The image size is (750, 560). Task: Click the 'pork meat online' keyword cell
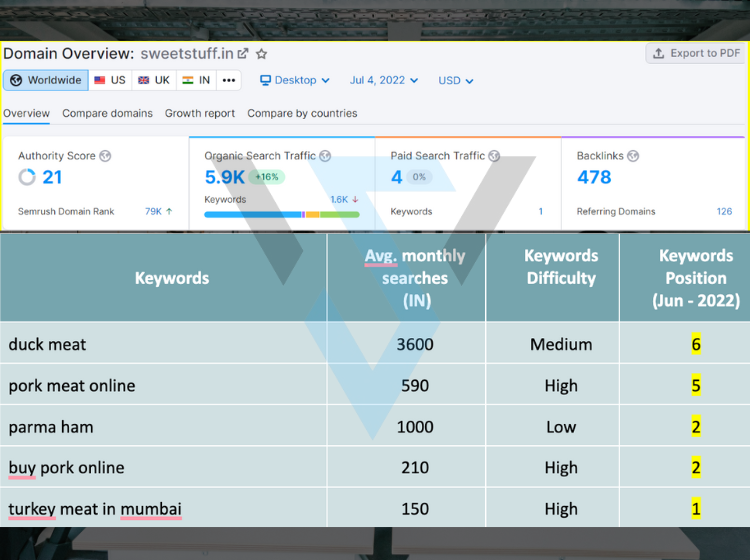163,385
